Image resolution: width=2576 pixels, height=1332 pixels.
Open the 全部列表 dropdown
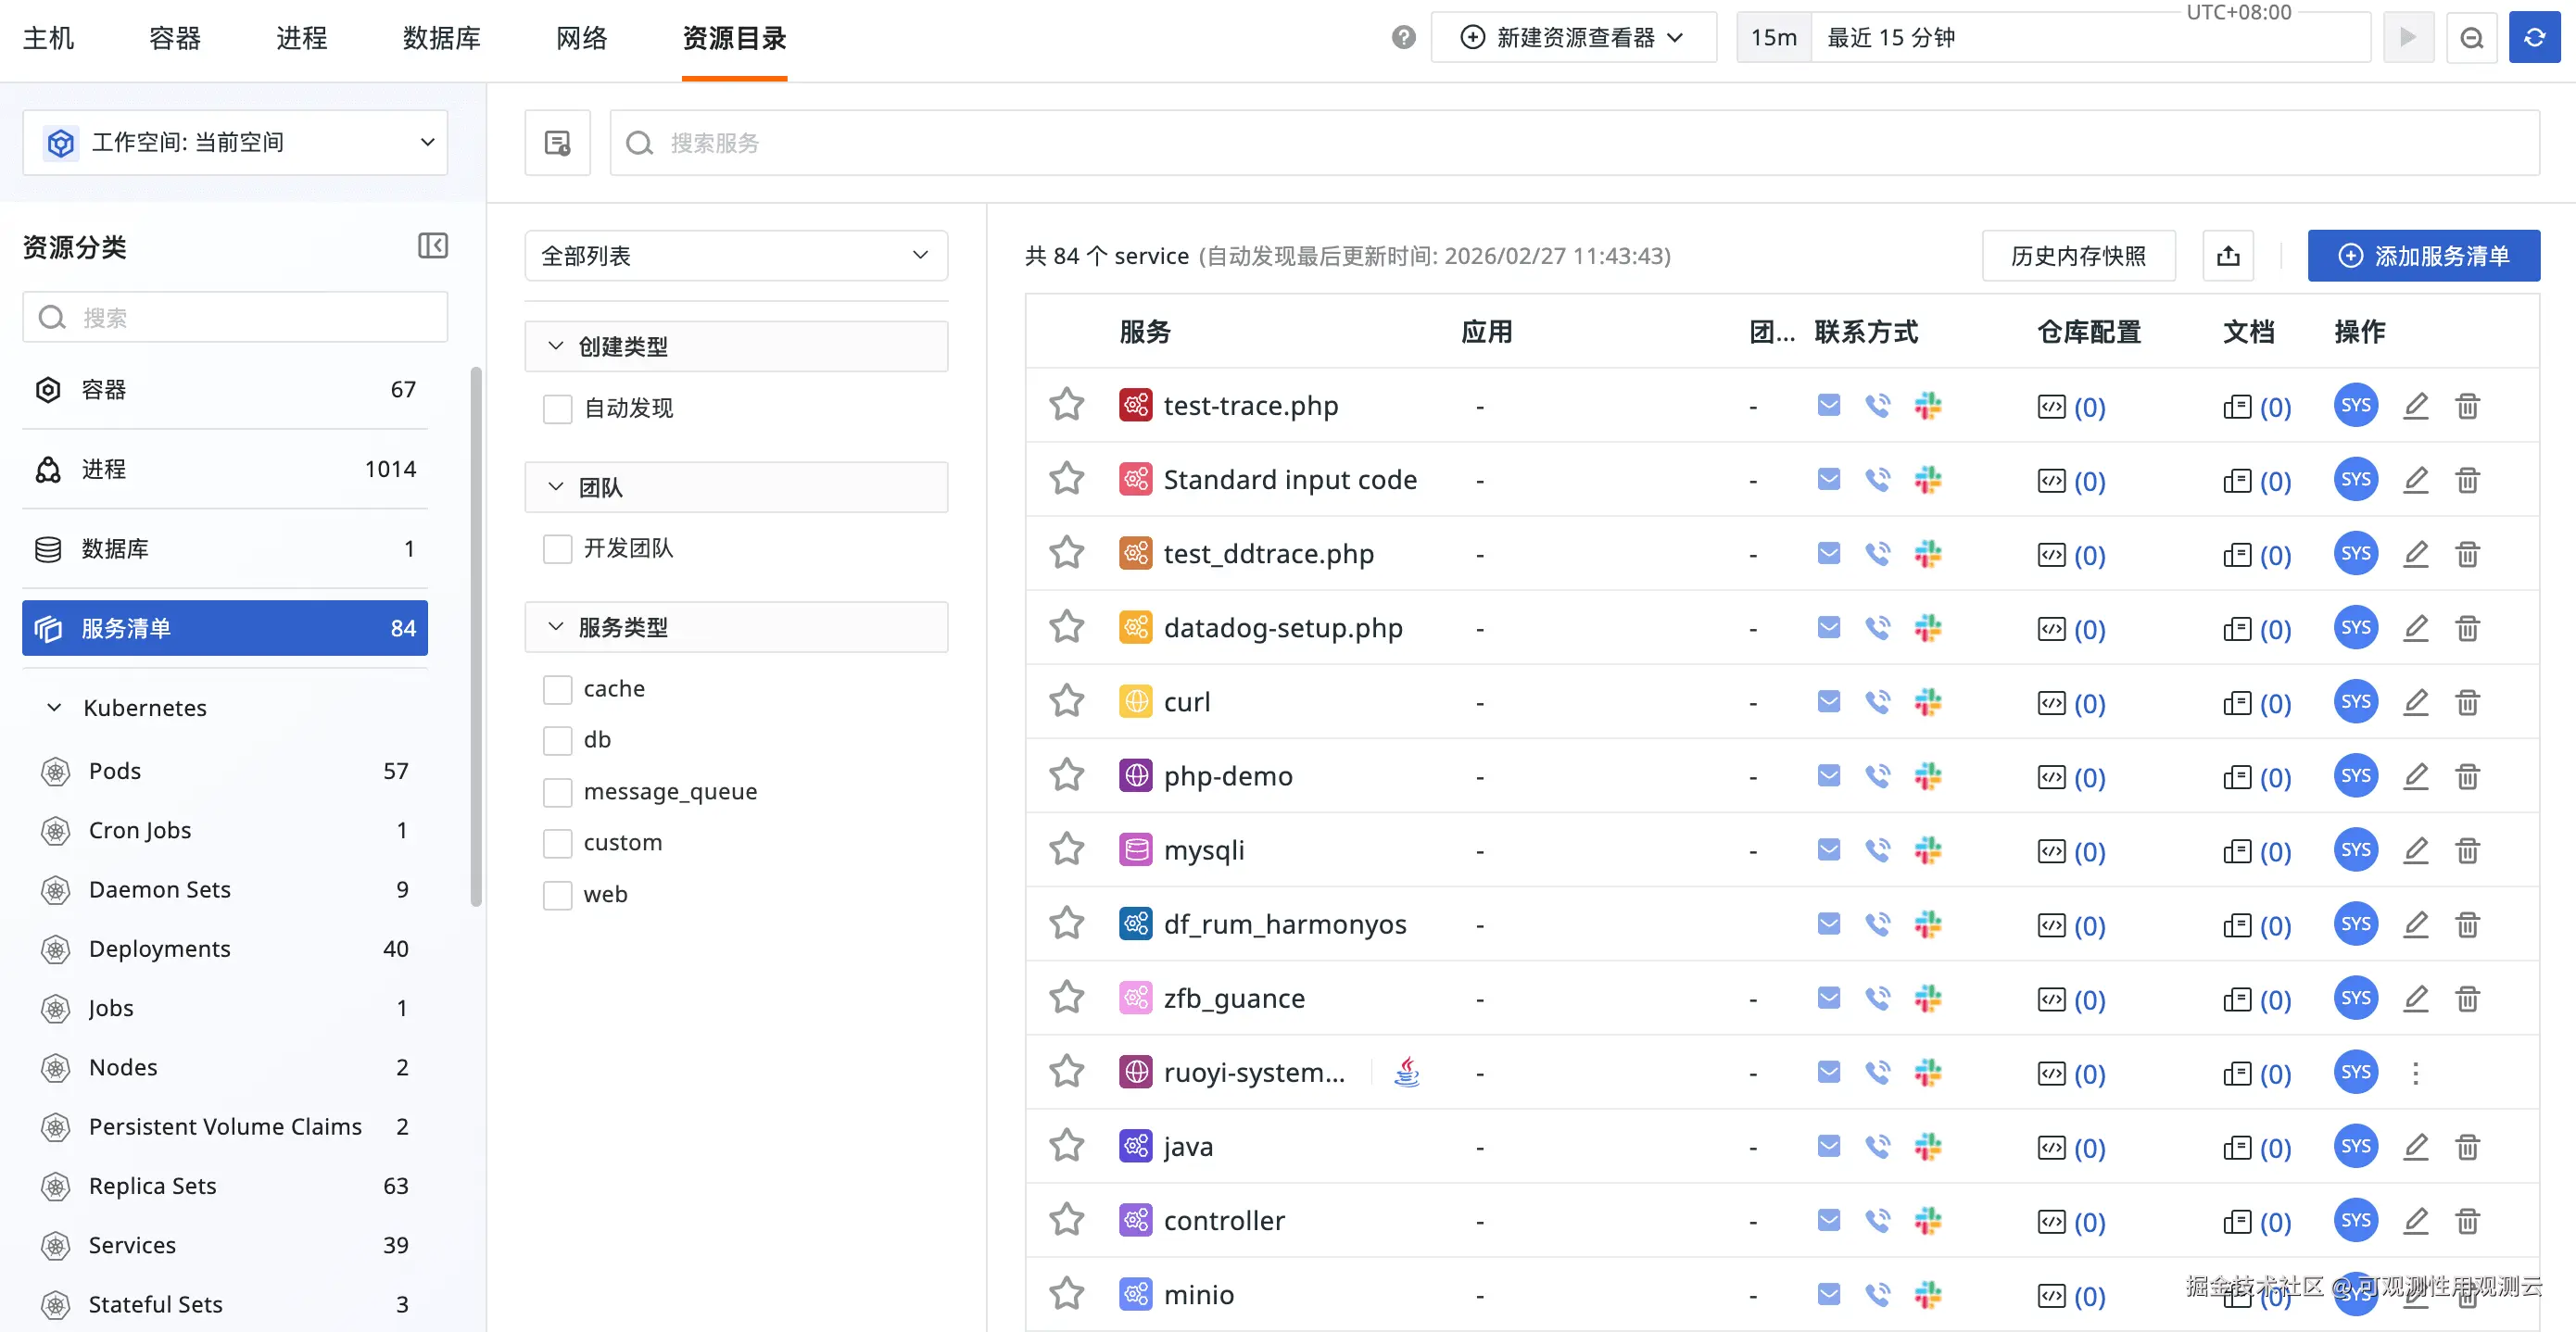[x=735, y=256]
